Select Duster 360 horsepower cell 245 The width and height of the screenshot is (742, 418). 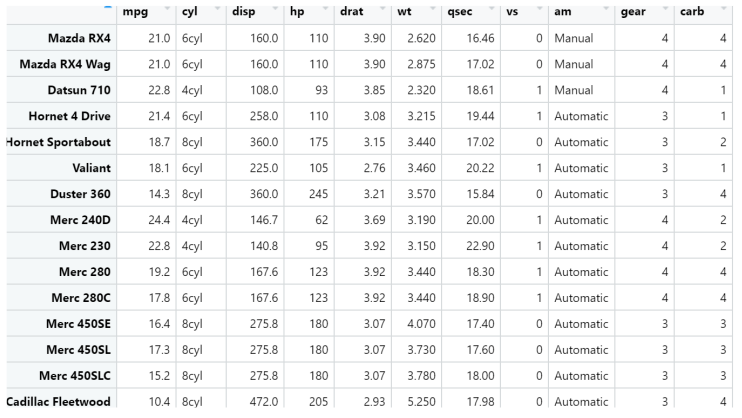[309, 194]
